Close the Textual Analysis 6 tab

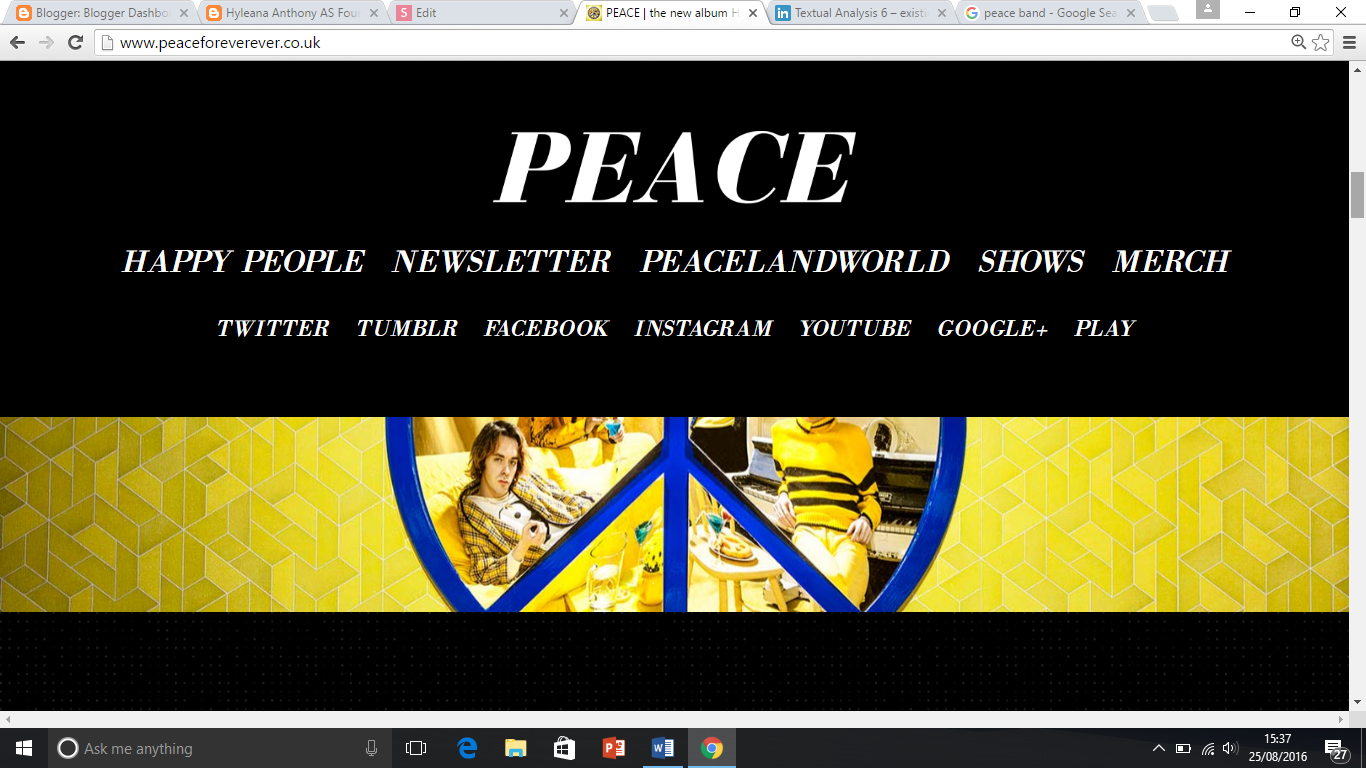click(x=942, y=13)
